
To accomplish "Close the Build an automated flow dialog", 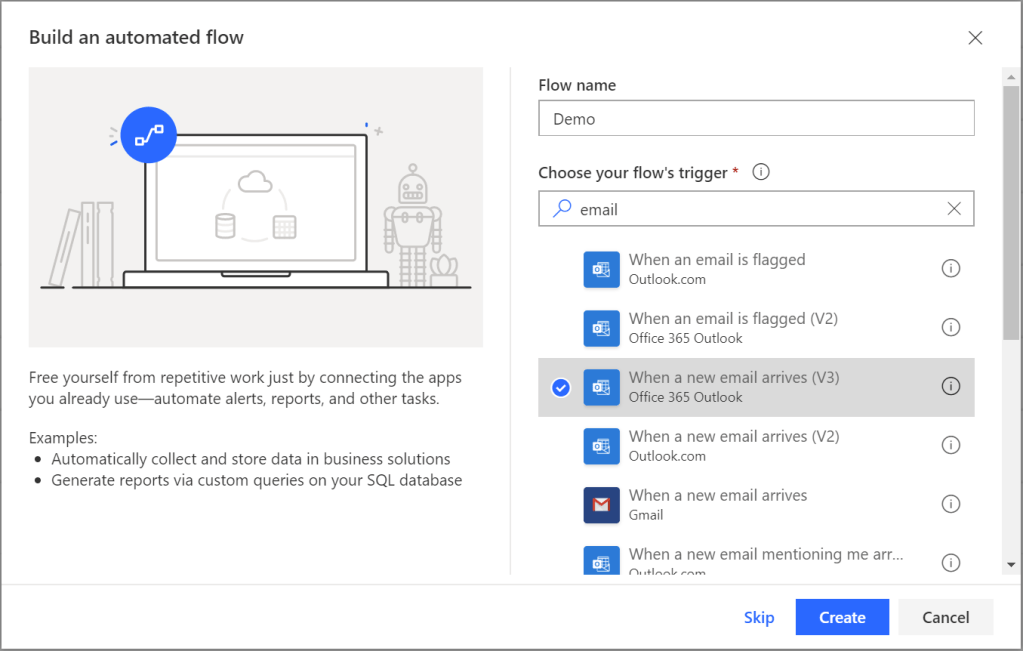I will [975, 38].
